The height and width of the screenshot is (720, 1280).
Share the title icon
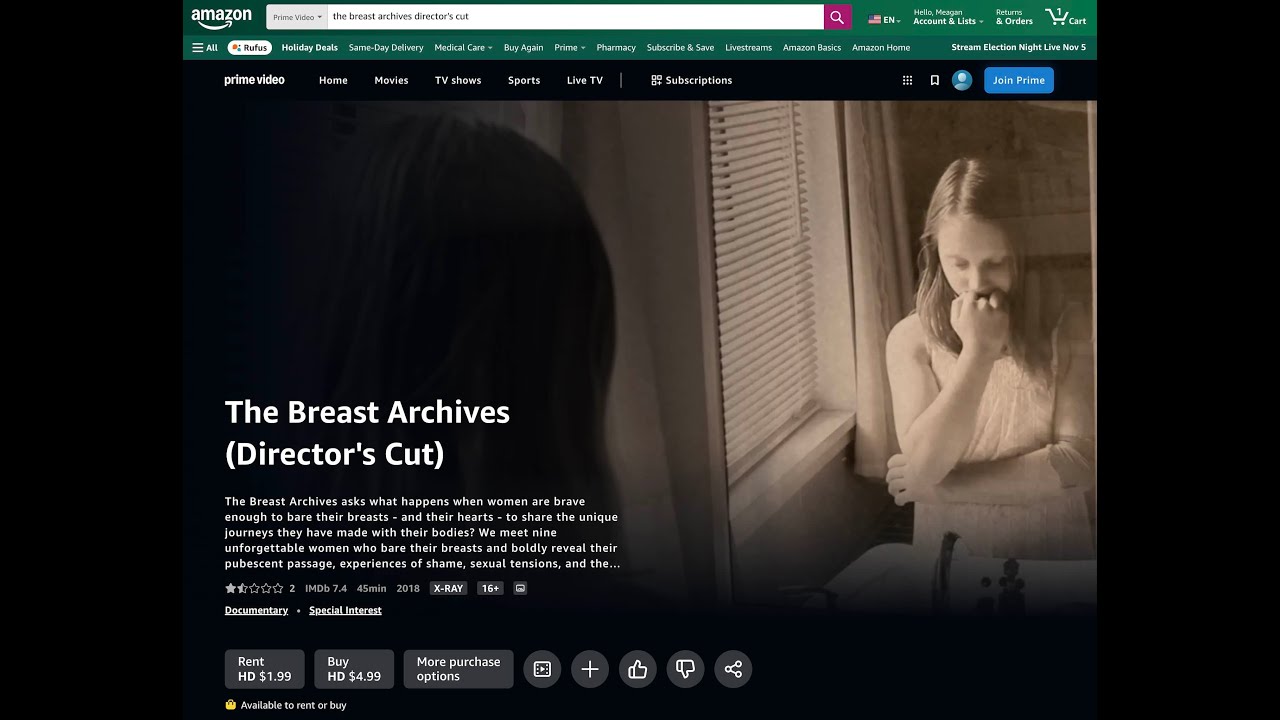click(x=733, y=669)
